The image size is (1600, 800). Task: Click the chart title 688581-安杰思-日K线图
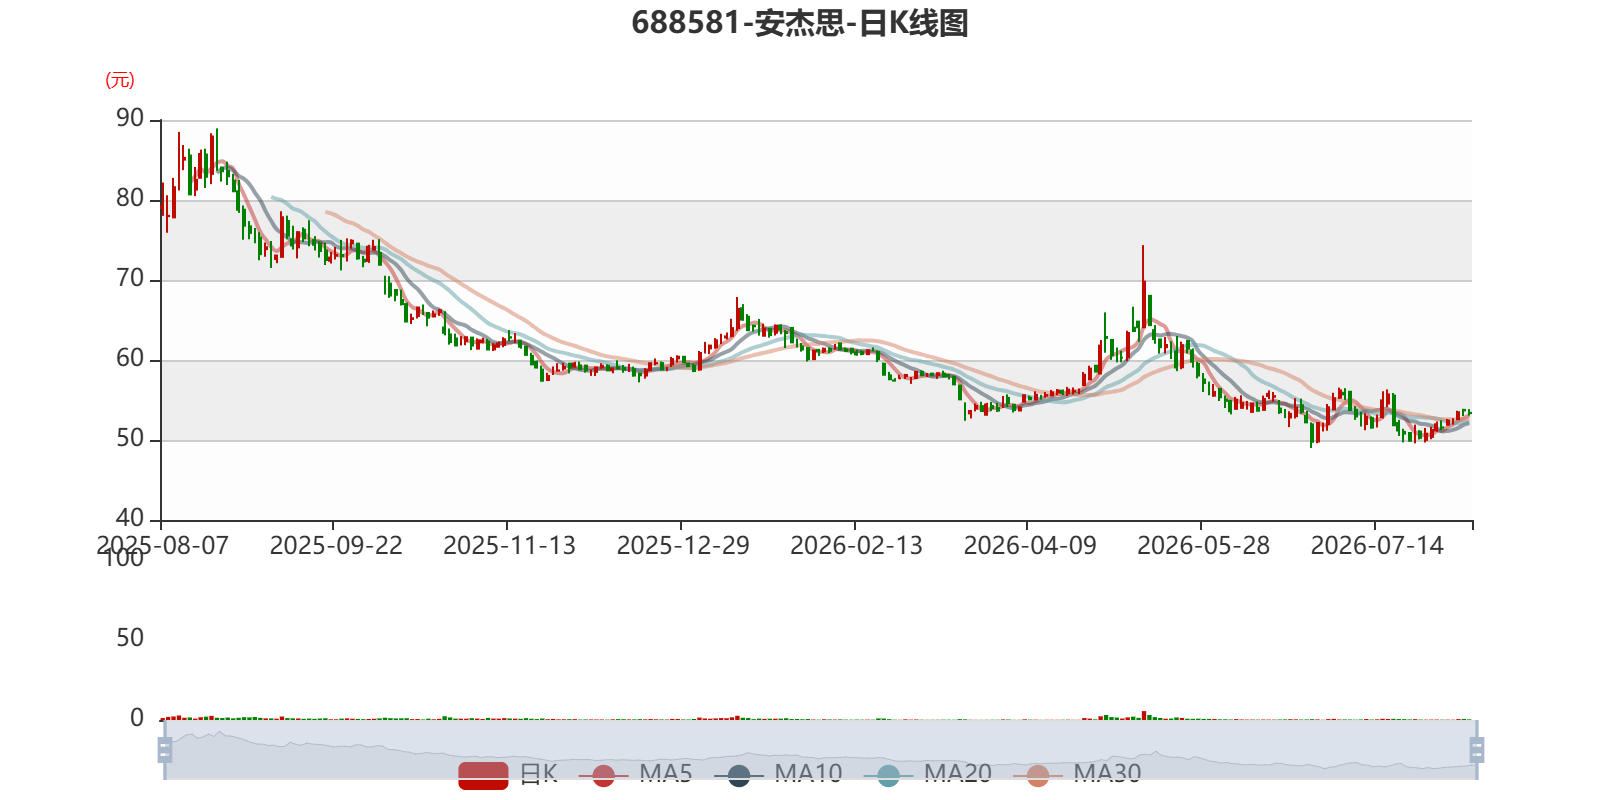point(800,22)
